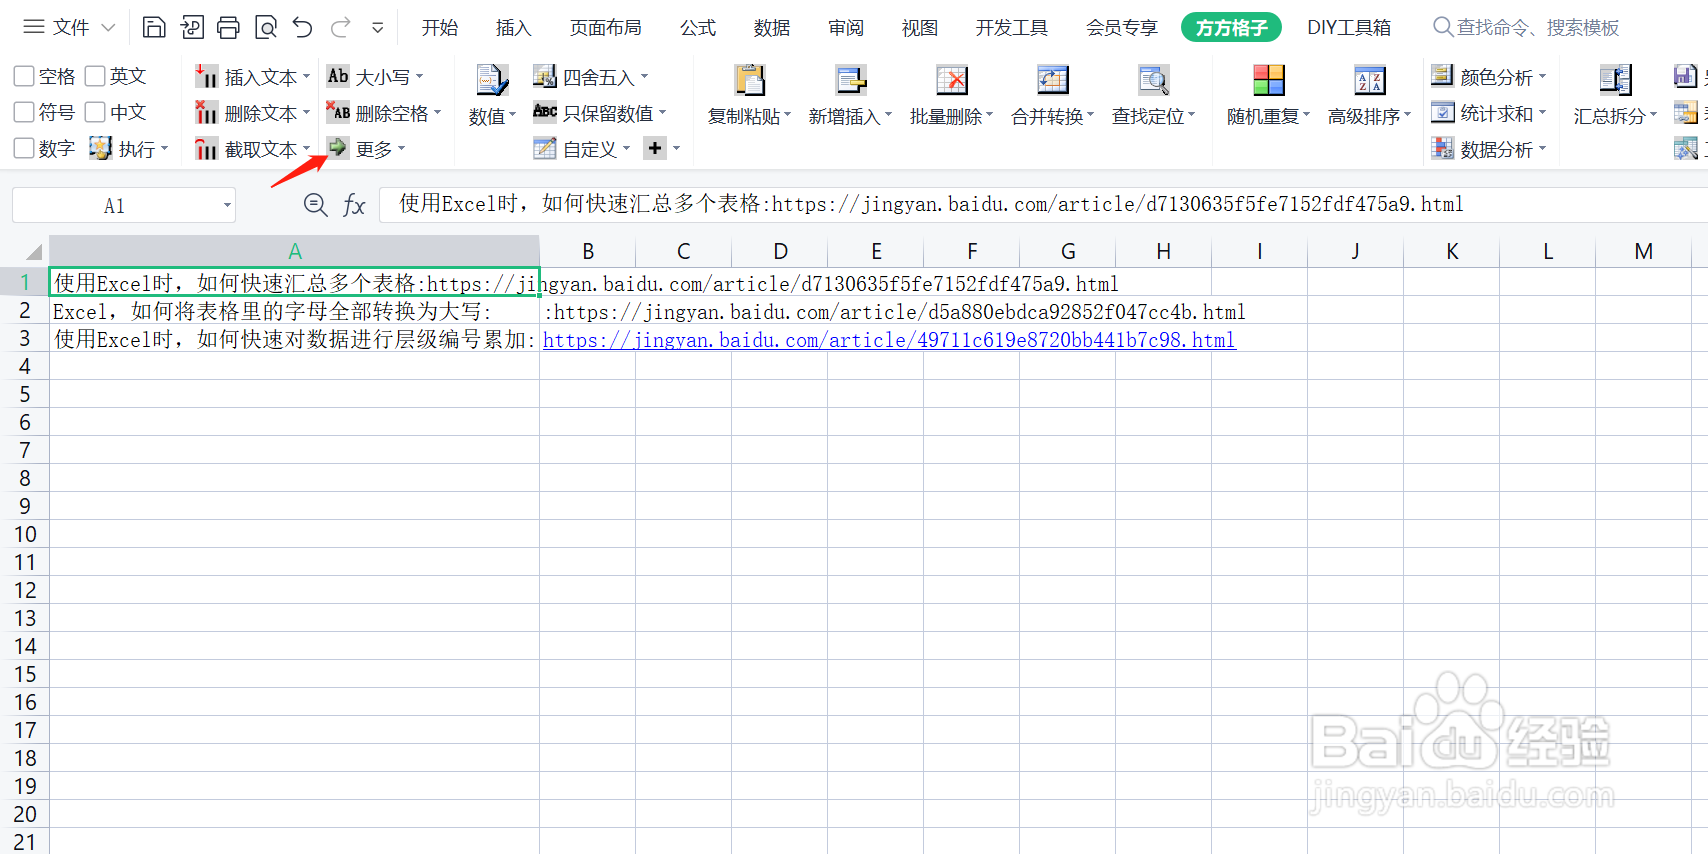Select cell A1 with 汇总多个表格 text

coord(295,283)
